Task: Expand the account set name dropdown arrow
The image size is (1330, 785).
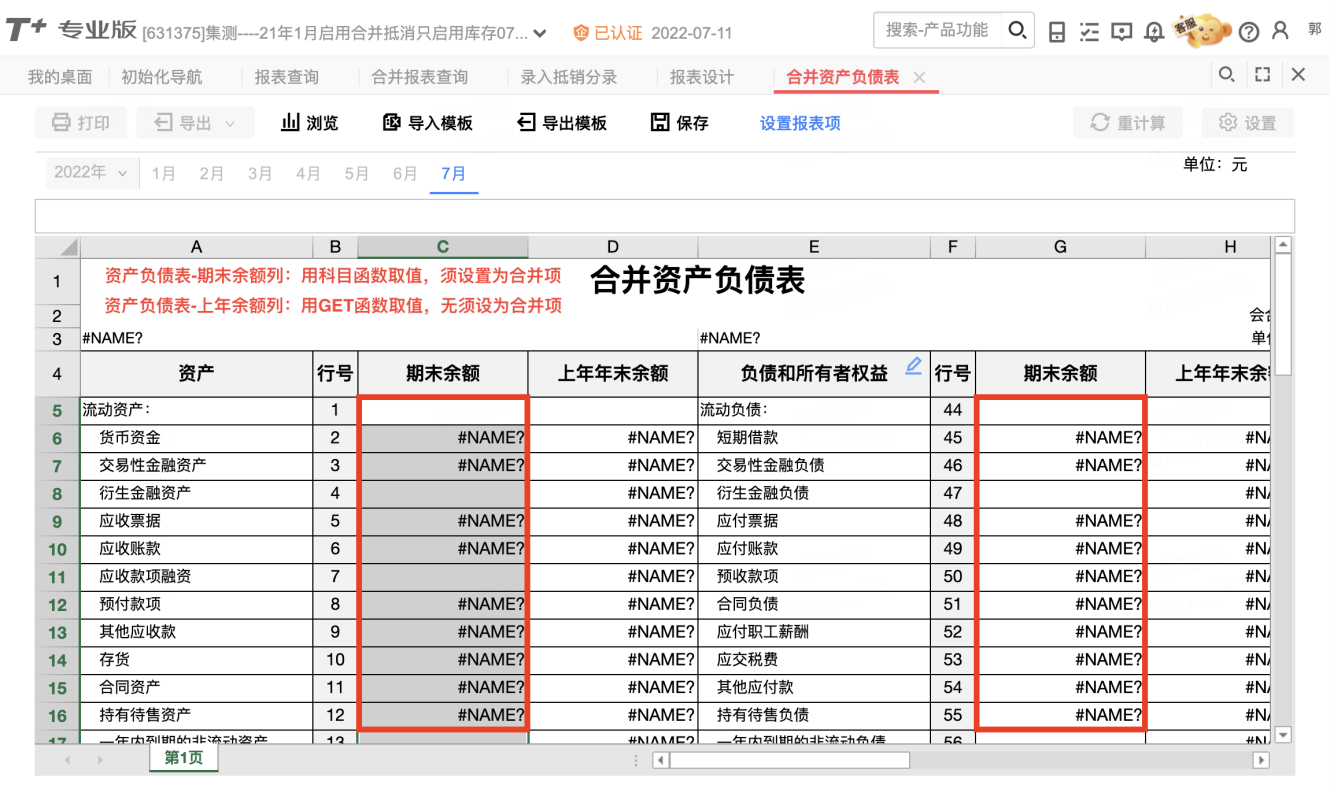Action: click(541, 34)
